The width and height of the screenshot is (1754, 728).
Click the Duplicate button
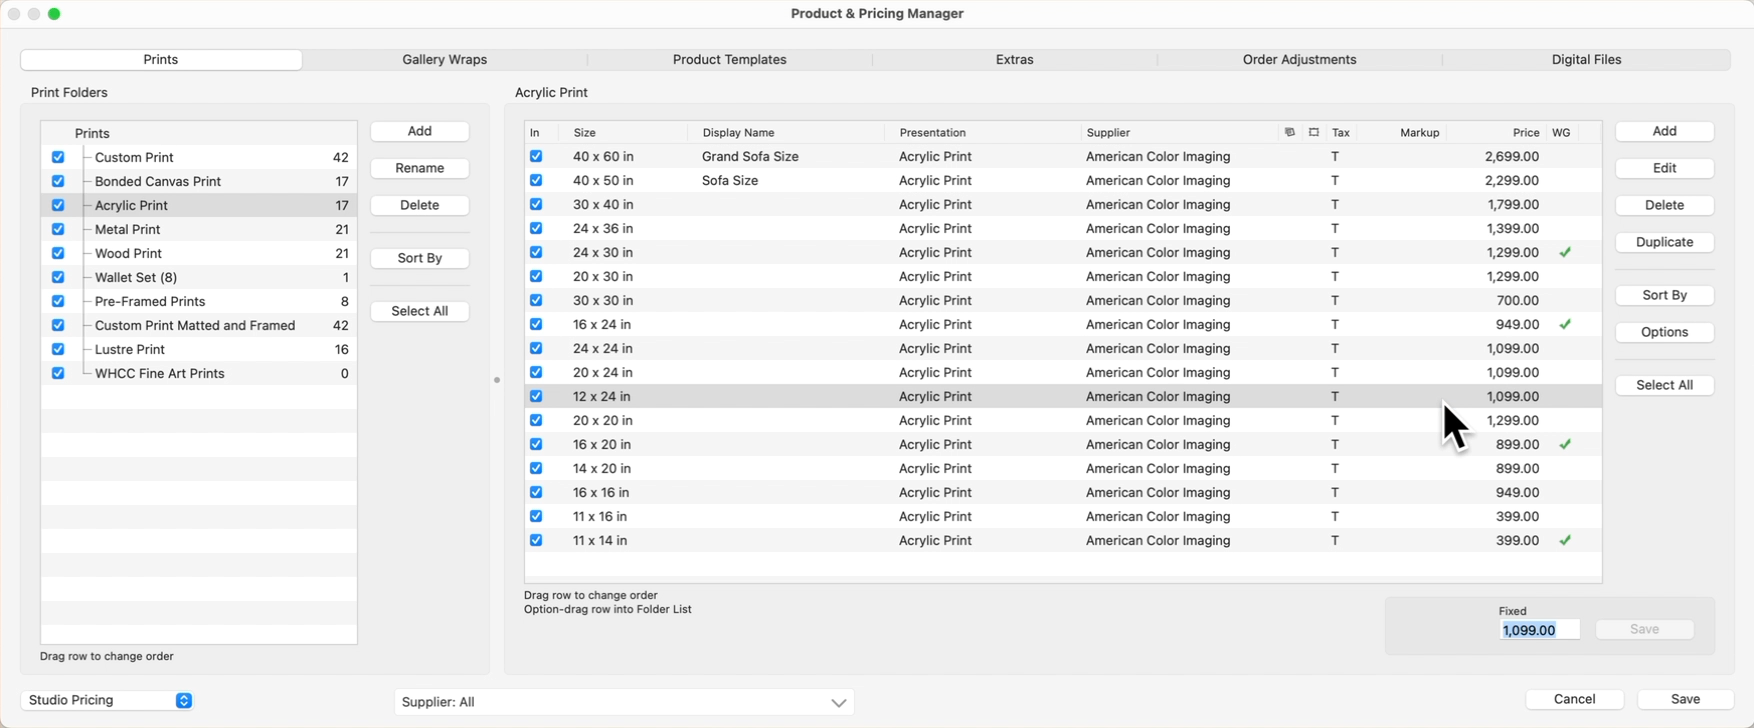click(1664, 243)
